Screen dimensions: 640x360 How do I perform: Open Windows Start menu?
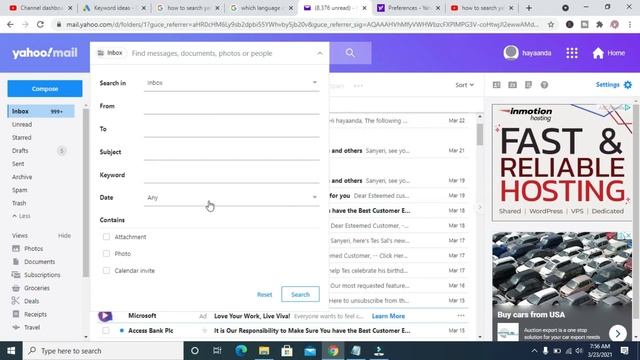coord(11,351)
